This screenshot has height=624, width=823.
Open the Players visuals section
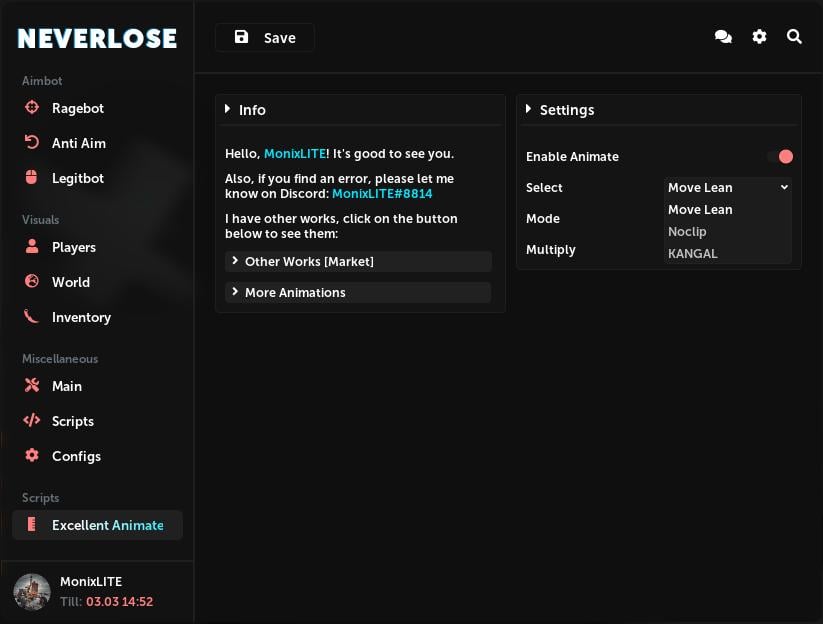[x=31, y=247]
